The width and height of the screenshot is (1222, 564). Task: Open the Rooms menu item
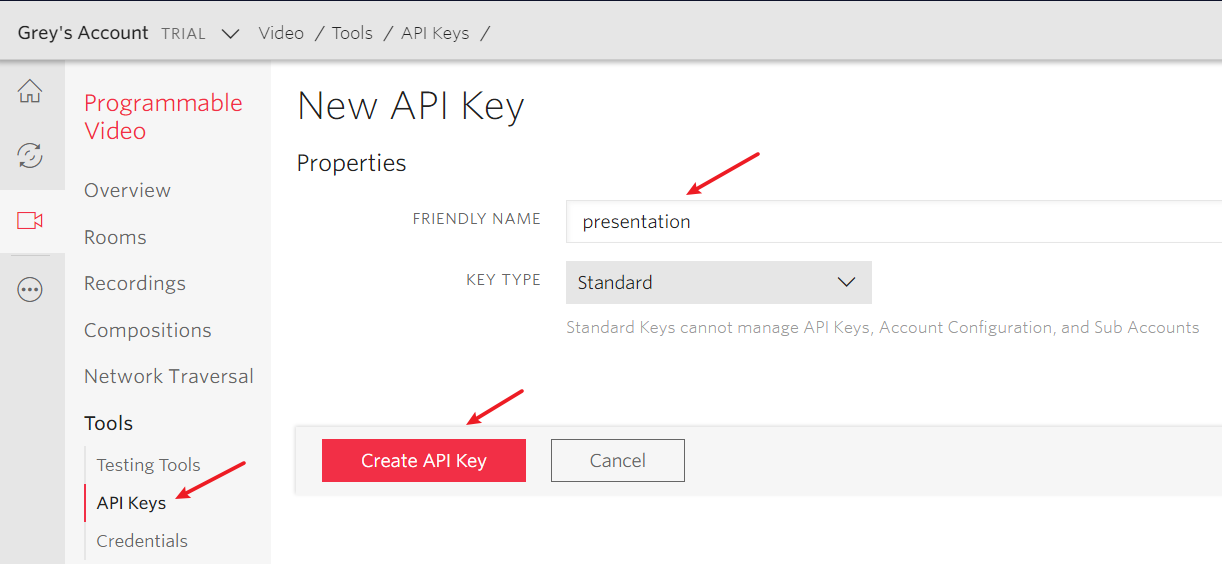(x=115, y=237)
